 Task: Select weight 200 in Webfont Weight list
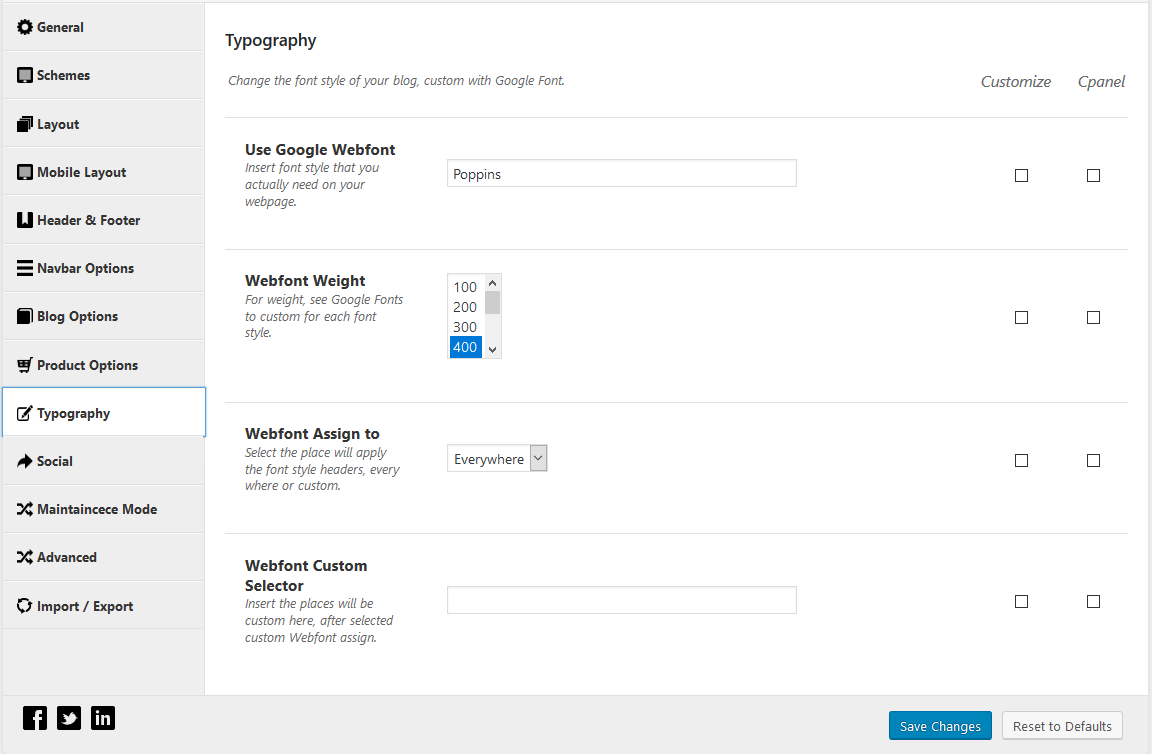(465, 307)
